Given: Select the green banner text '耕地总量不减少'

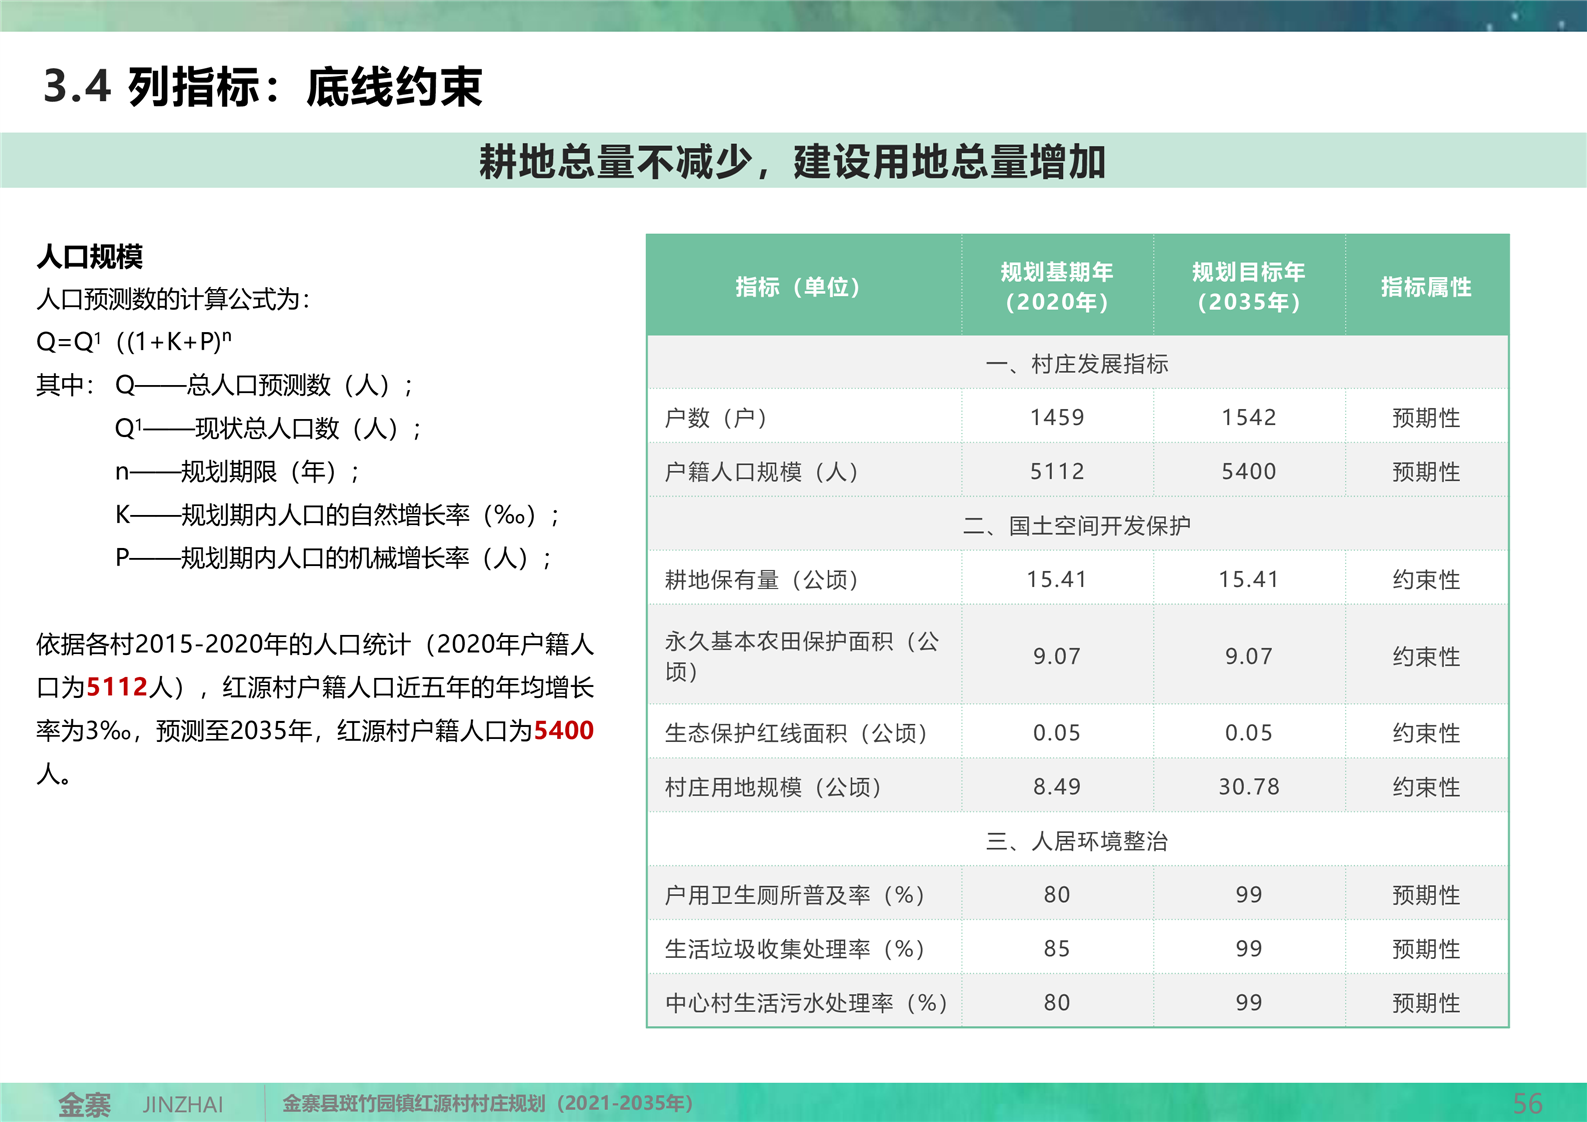Looking at the screenshot, I should coord(615,162).
